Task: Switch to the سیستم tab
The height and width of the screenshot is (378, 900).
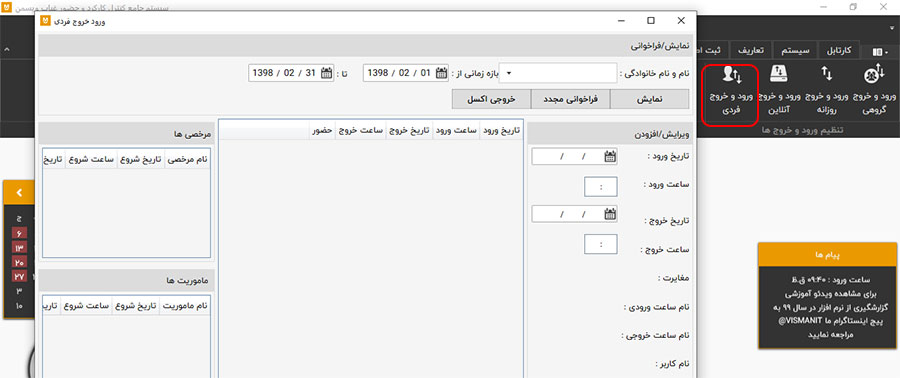Action: [796, 50]
